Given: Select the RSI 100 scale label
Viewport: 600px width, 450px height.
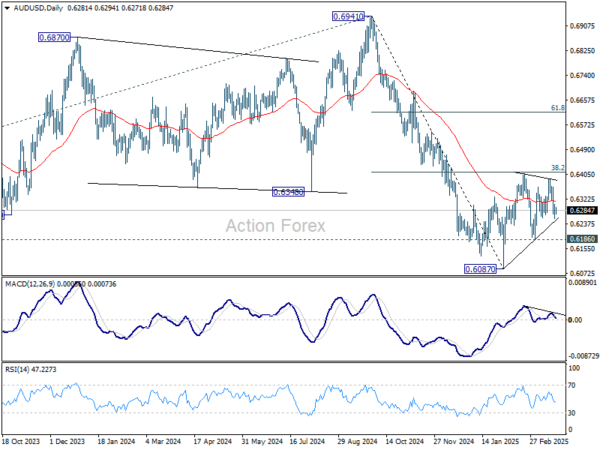Looking at the screenshot, I should (x=575, y=368).
